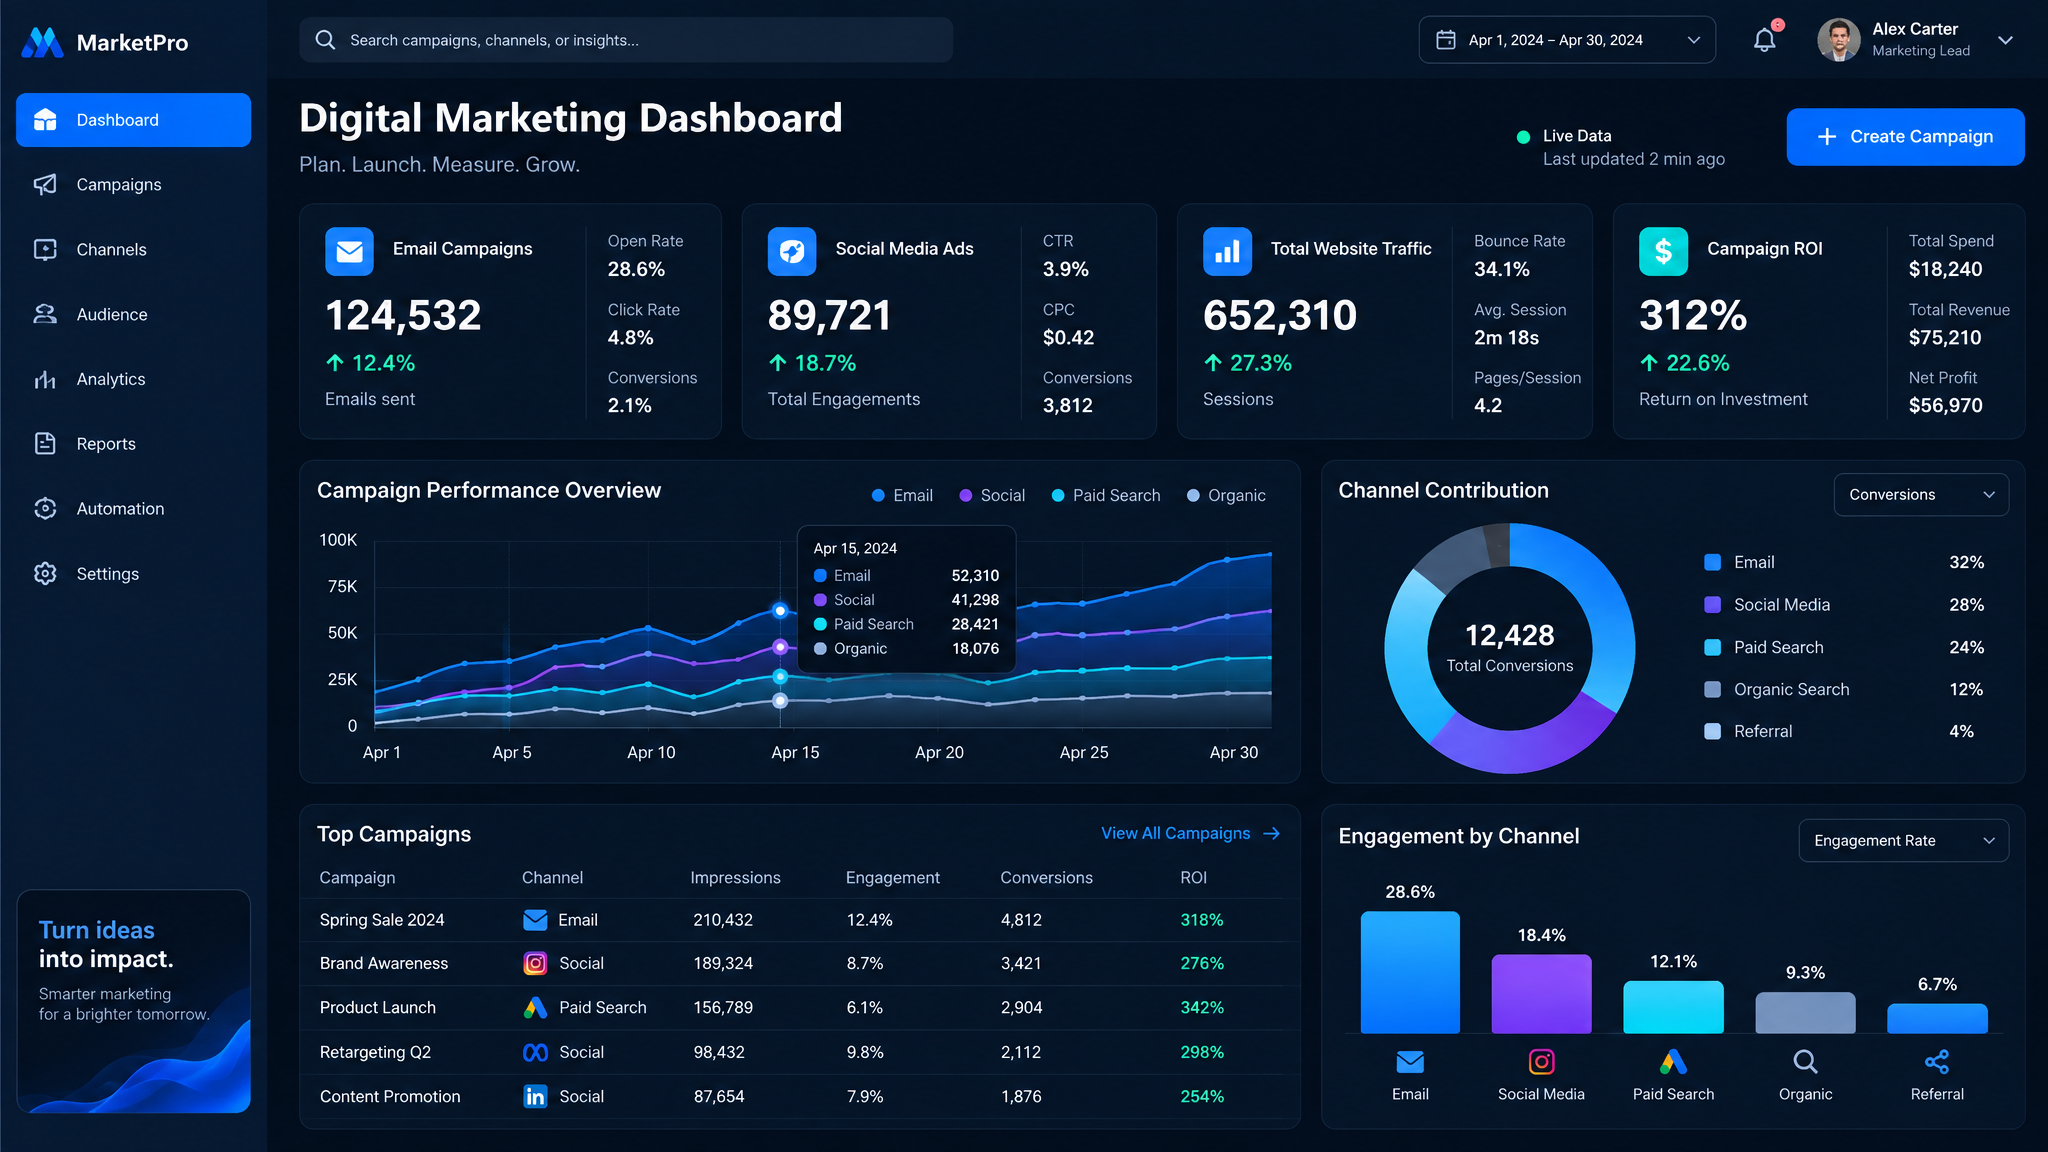Click the Meta icon in Retargeting Q2 row
The width and height of the screenshot is (2048, 1152).
point(535,1052)
